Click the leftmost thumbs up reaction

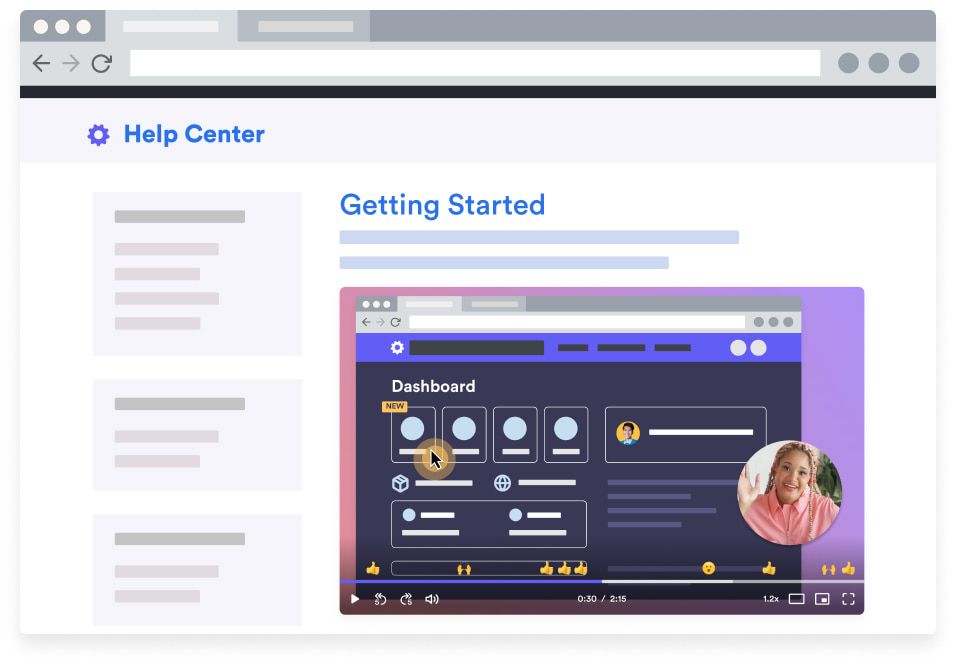coord(373,569)
